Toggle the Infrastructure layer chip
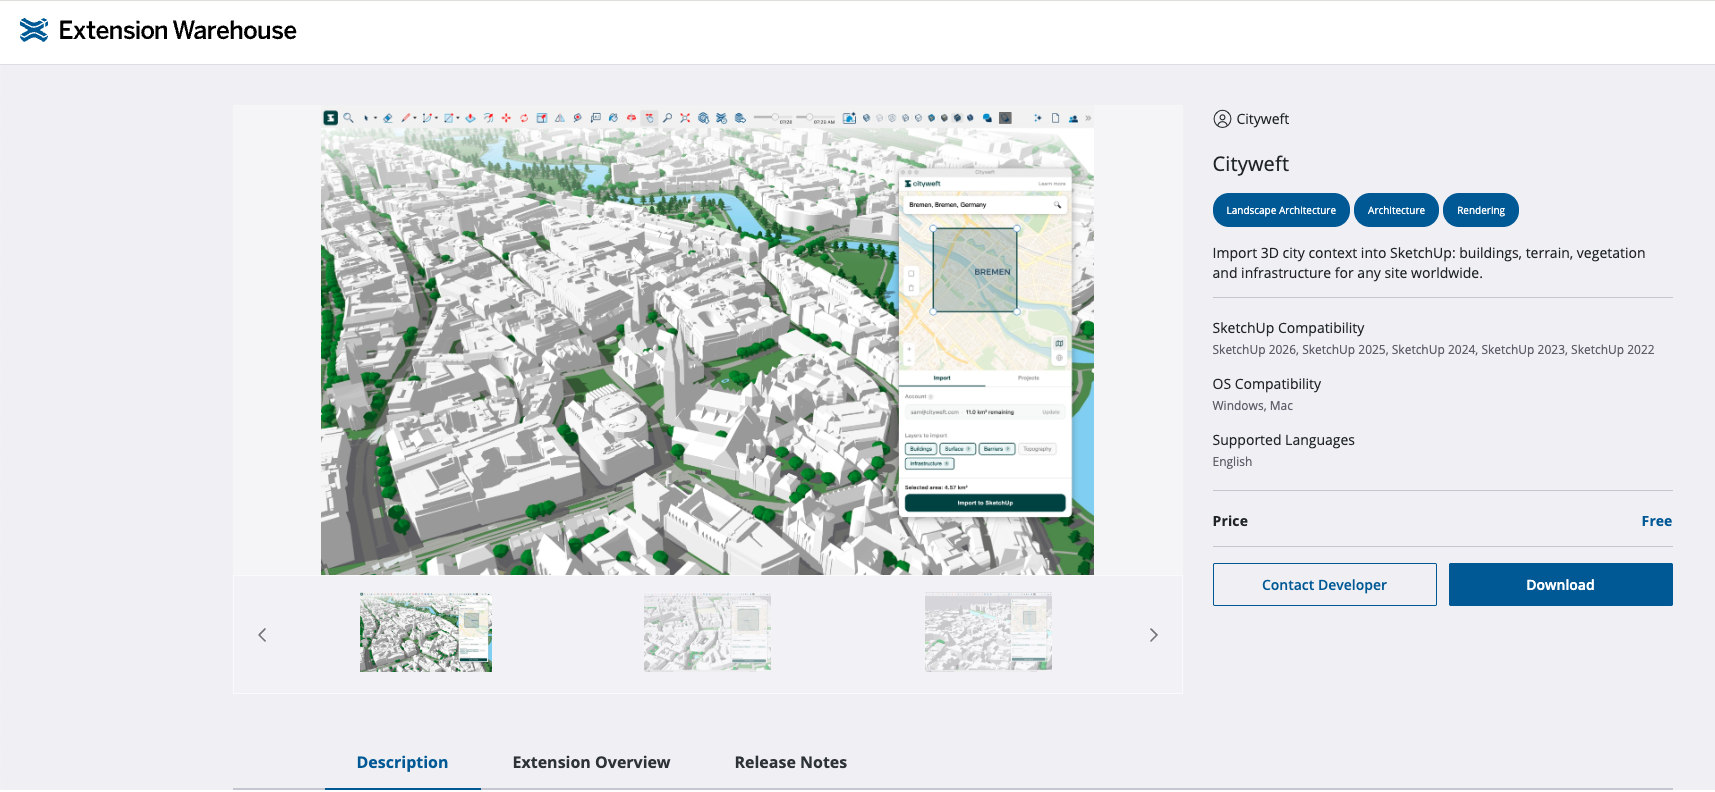Image resolution: width=1715 pixels, height=792 pixels. click(x=930, y=464)
